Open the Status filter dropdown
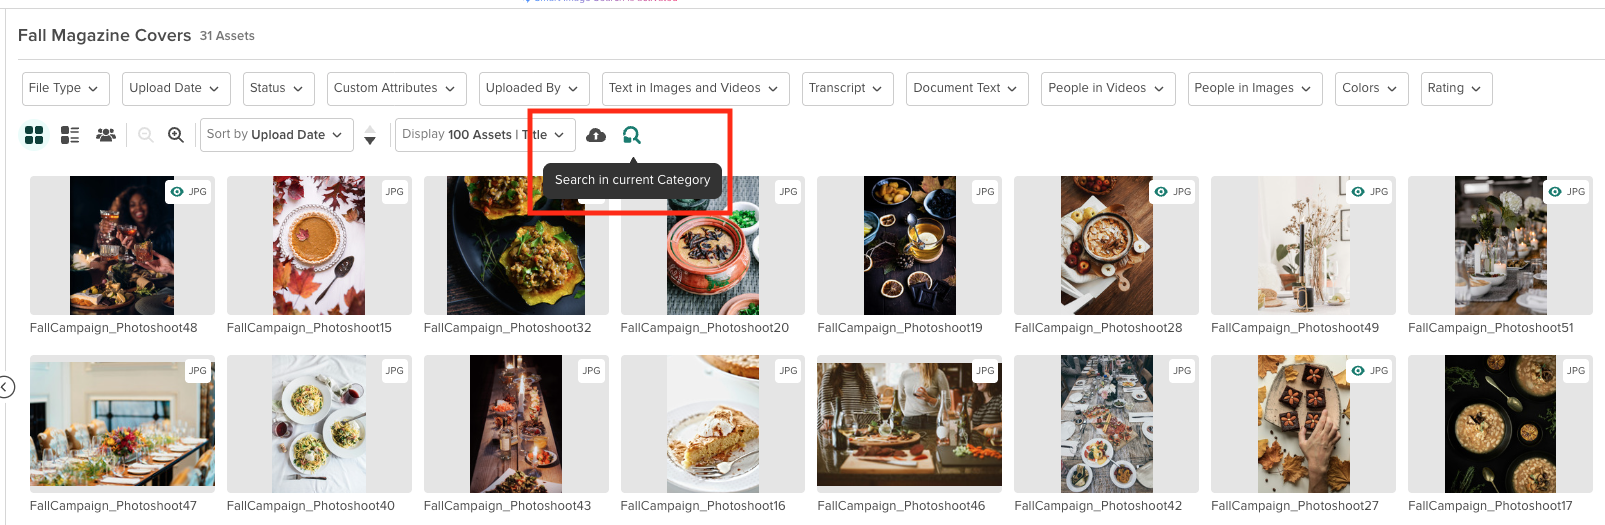This screenshot has height=525, width=1605. coord(278,89)
